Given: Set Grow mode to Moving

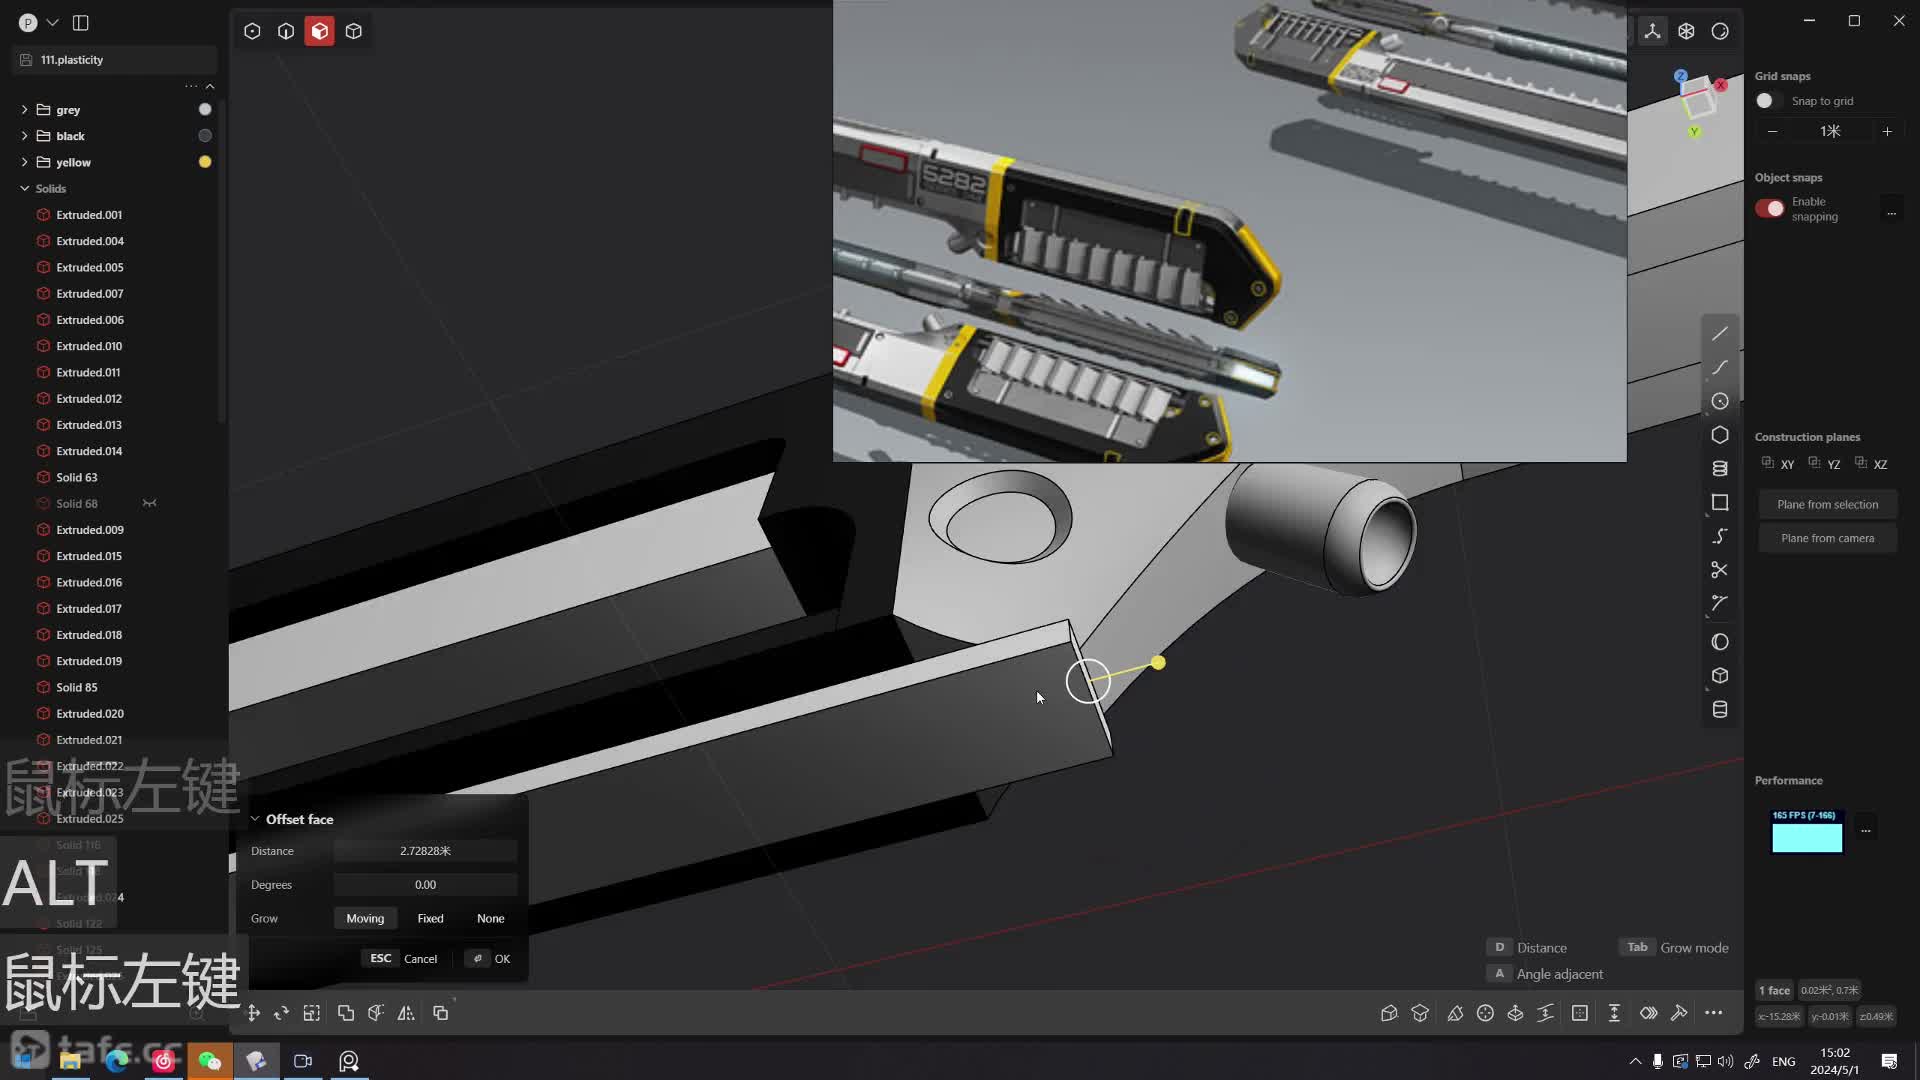Looking at the screenshot, I should click(x=365, y=918).
